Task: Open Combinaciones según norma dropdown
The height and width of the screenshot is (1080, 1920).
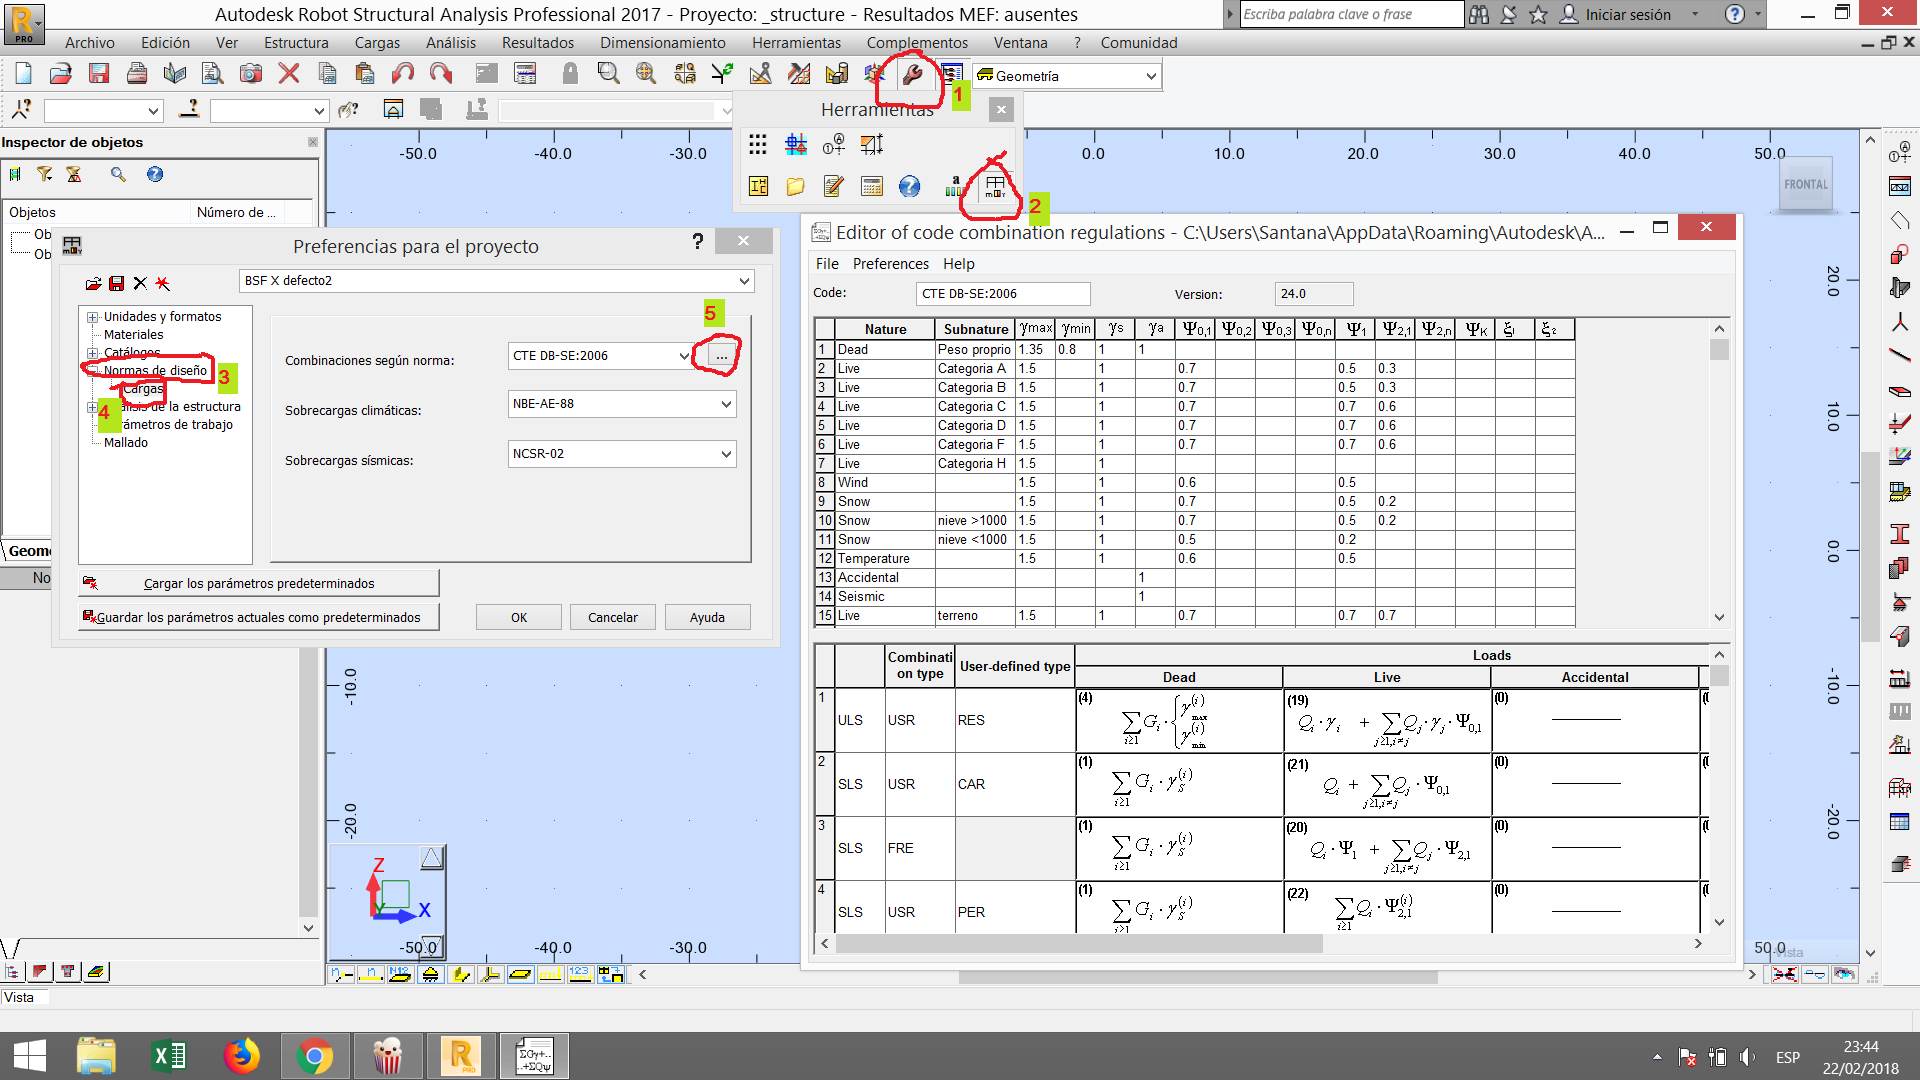Action: click(x=684, y=356)
